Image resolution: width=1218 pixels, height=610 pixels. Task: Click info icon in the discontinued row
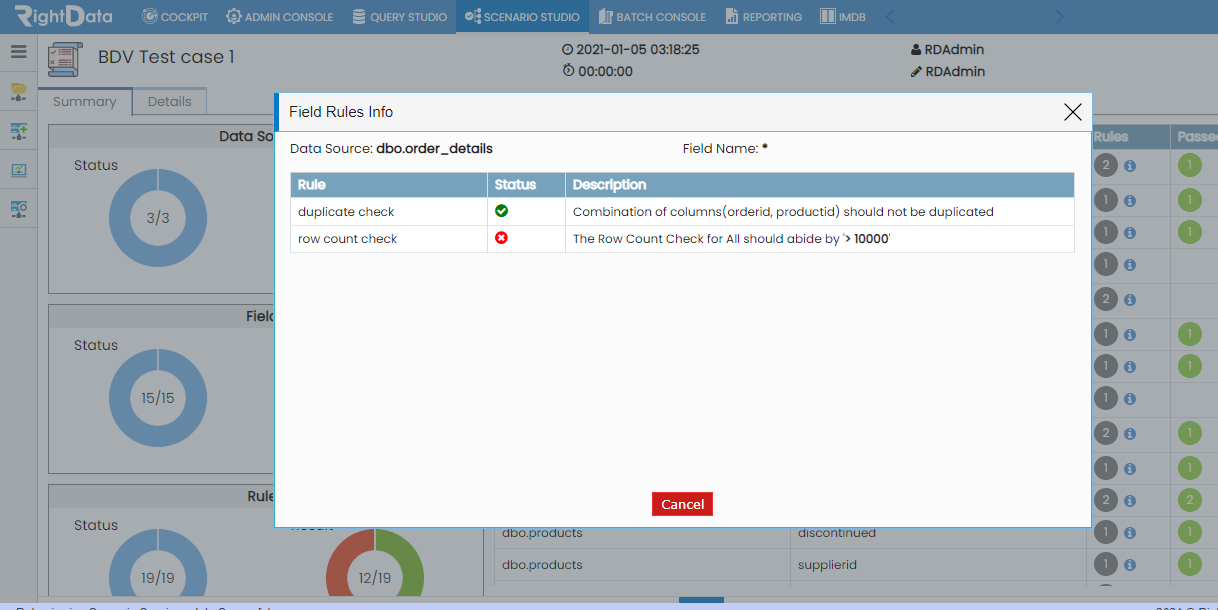pyautogui.click(x=1130, y=532)
